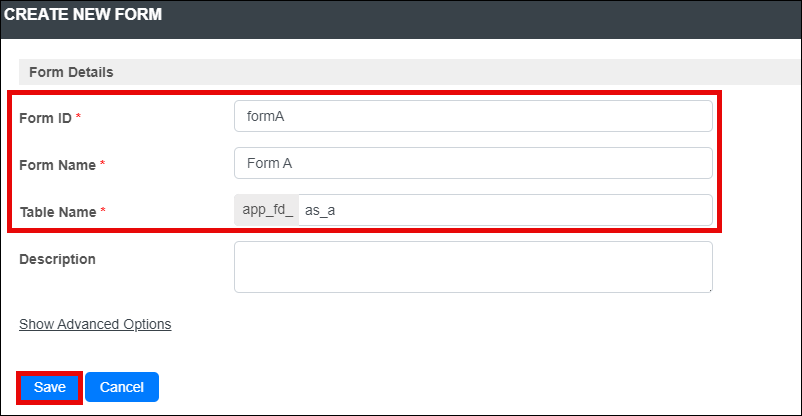The width and height of the screenshot is (802, 416).
Task: Click the red asterisk beside Table Name
Action: 103,210
